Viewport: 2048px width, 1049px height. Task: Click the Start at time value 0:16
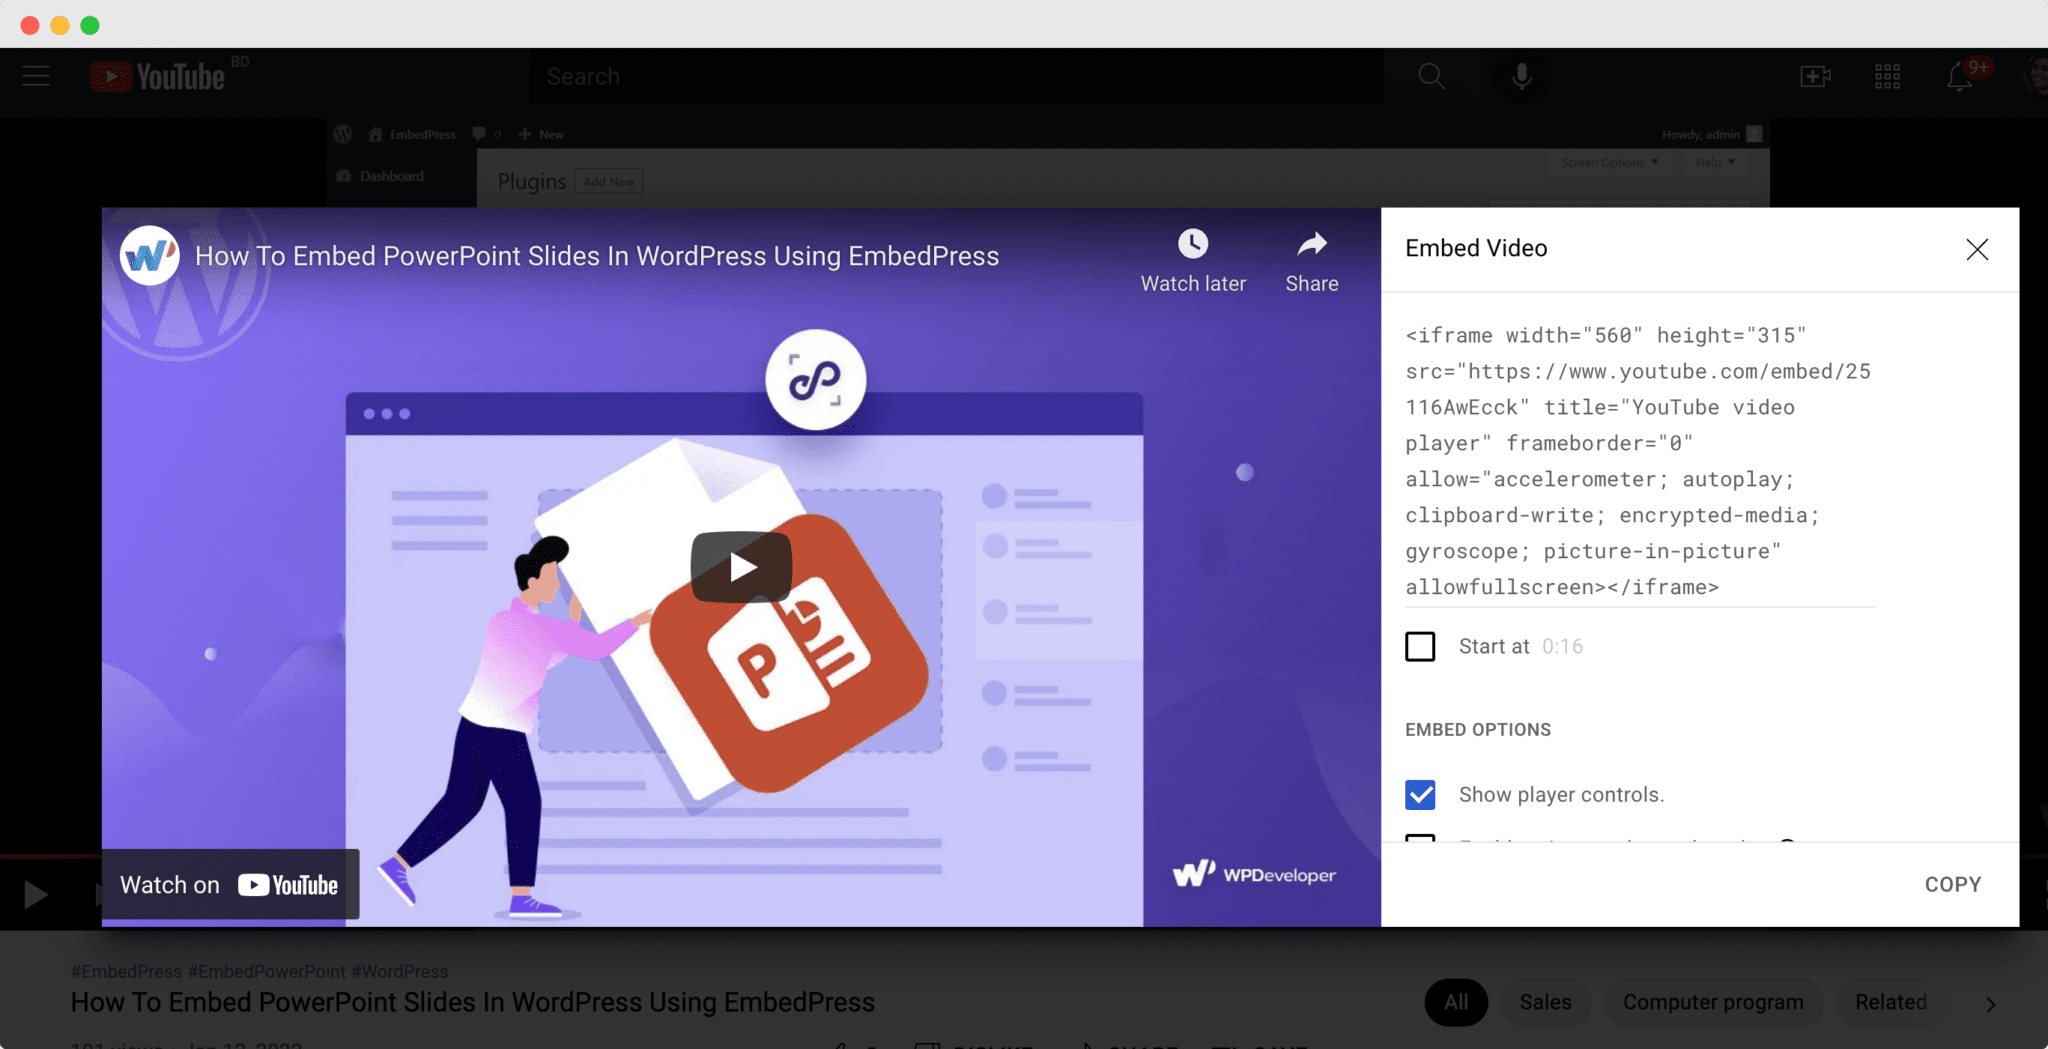tap(1562, 646)
